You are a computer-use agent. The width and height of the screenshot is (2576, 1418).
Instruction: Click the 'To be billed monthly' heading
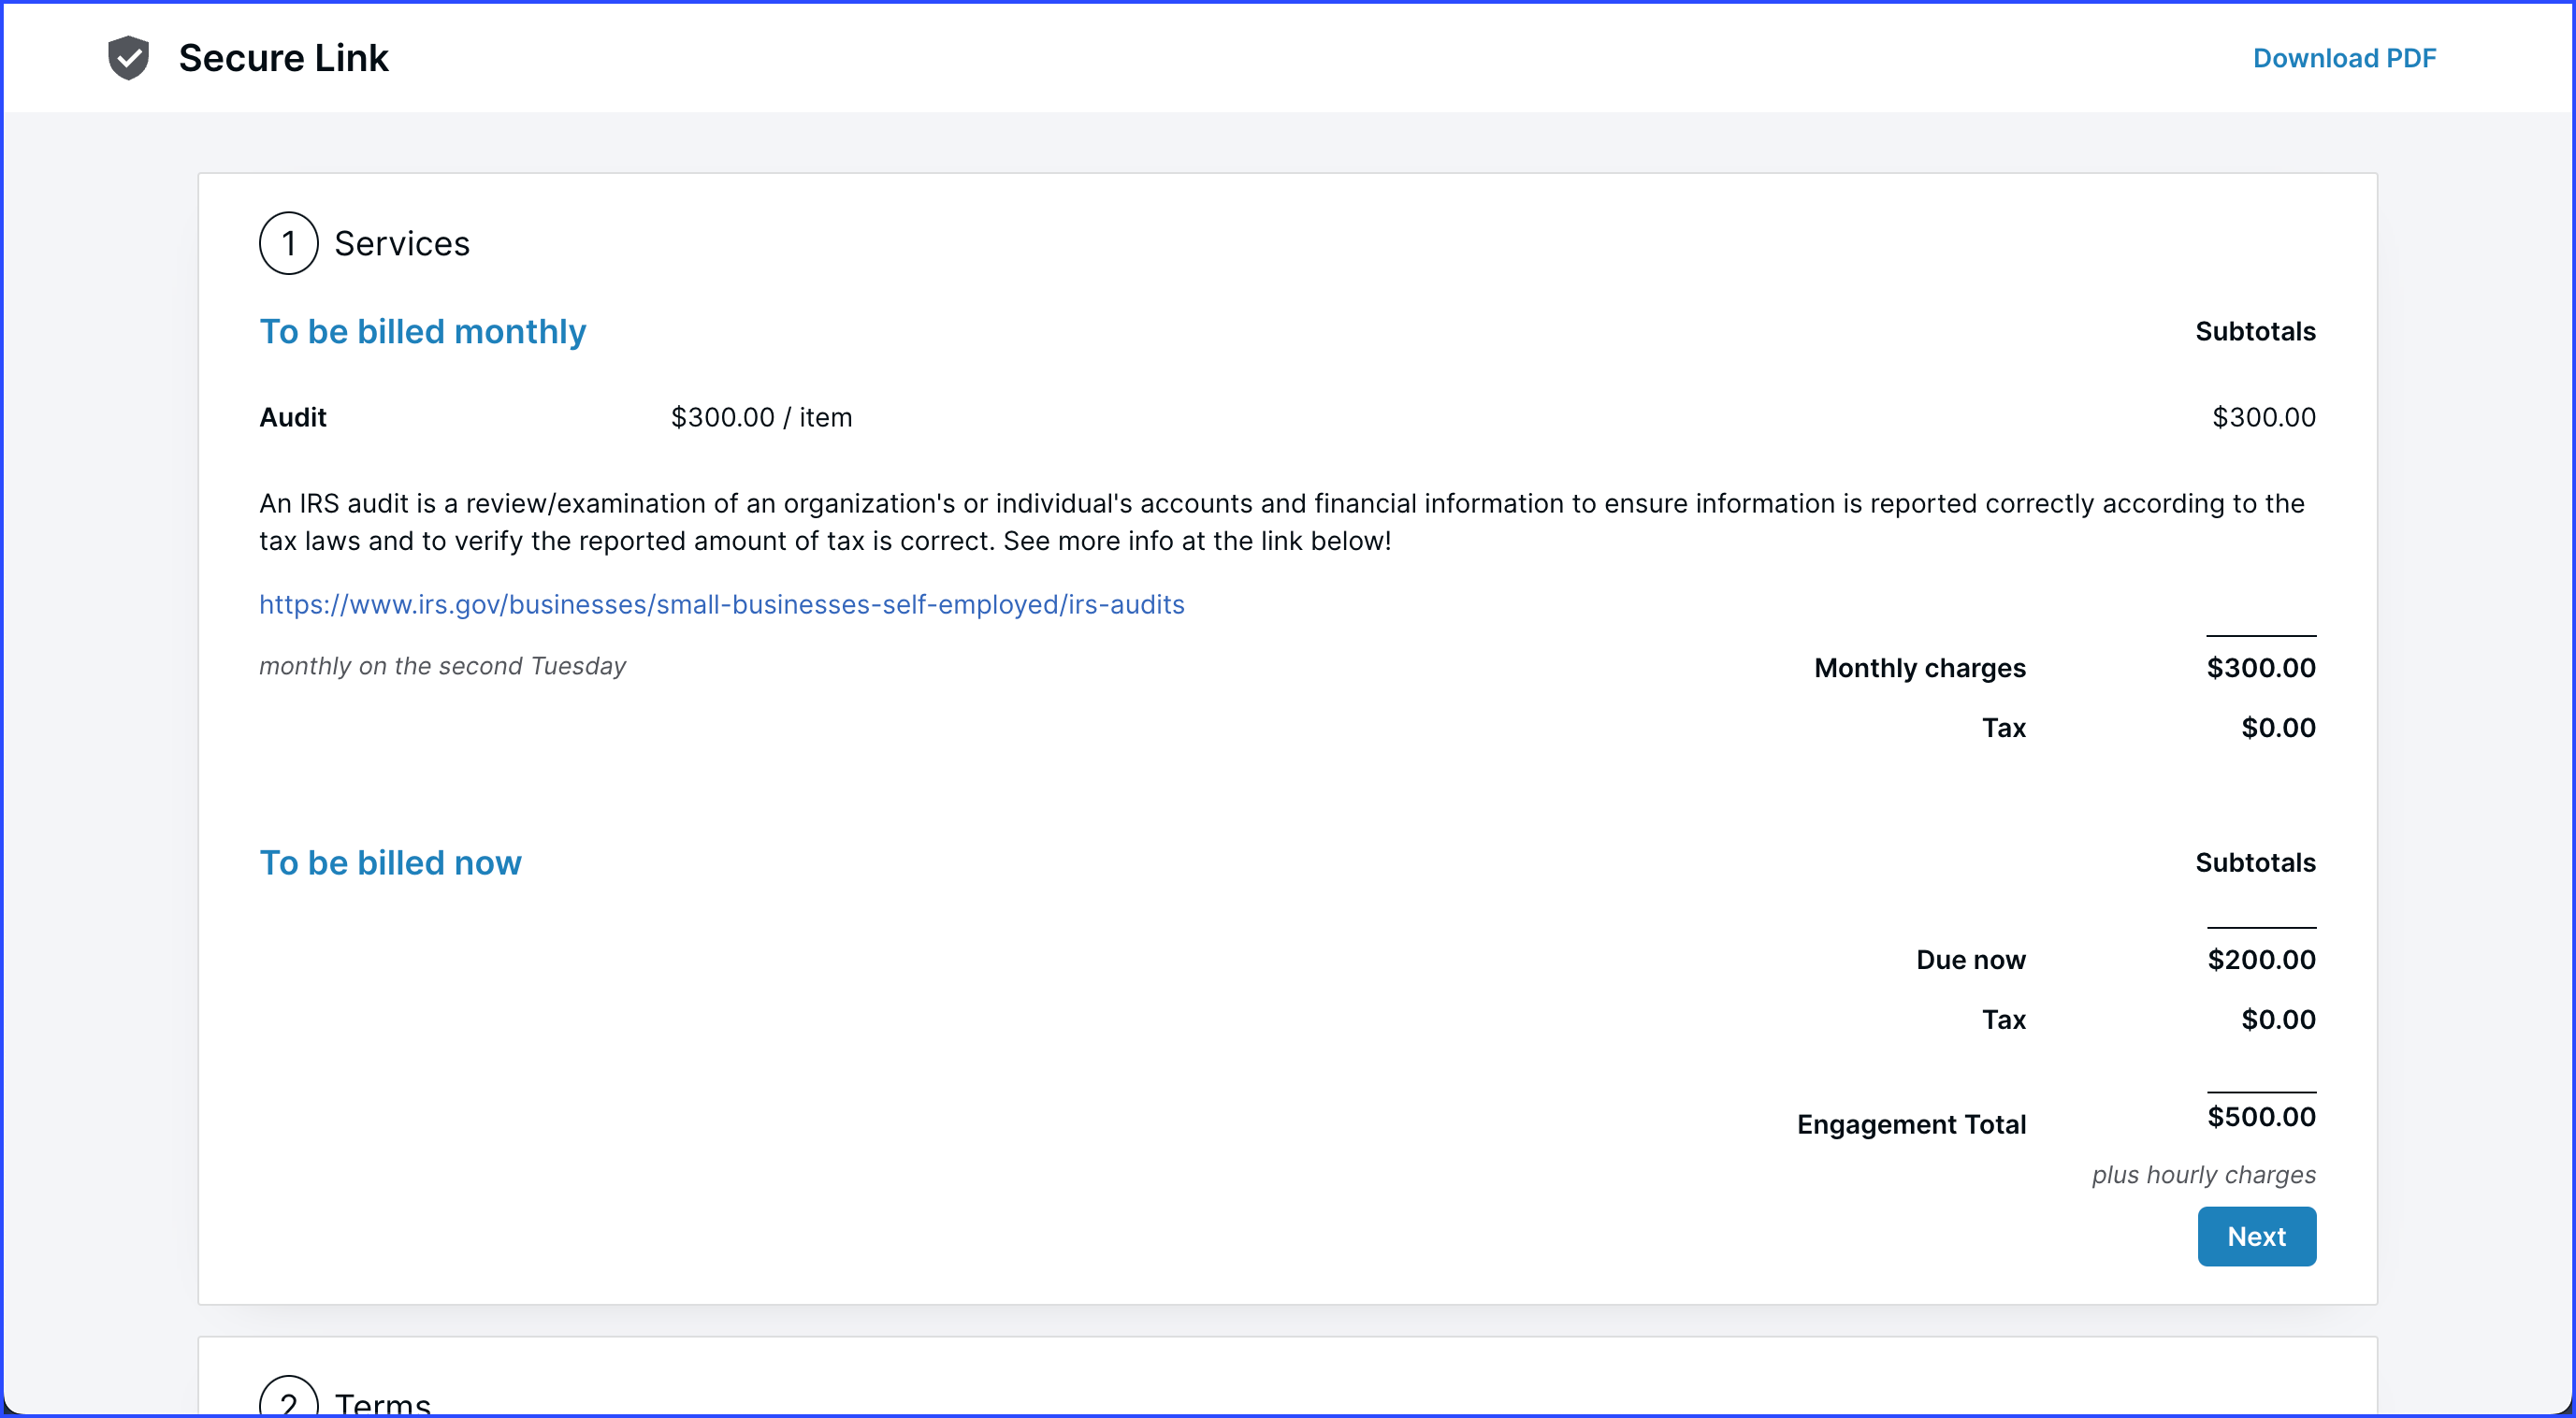point(422,331)
